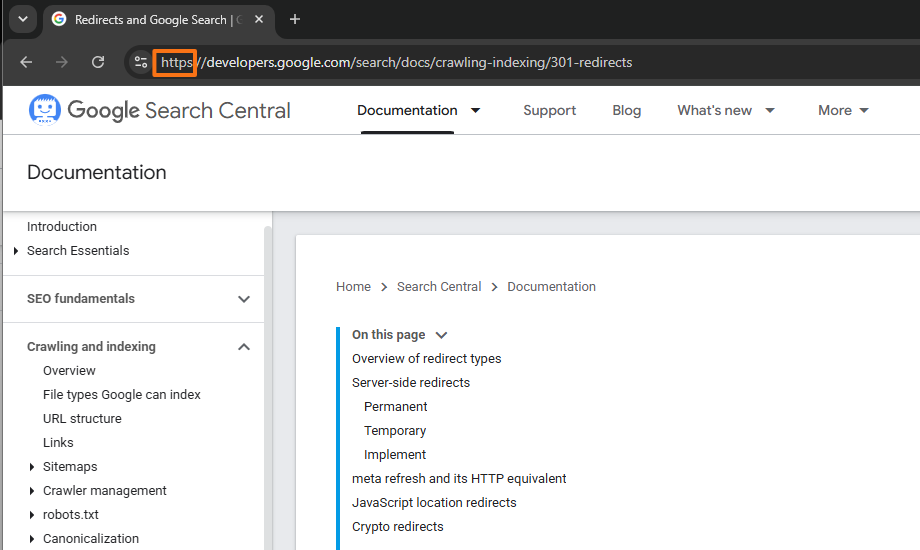Open the site information icon in the address bar

[141, 62]
